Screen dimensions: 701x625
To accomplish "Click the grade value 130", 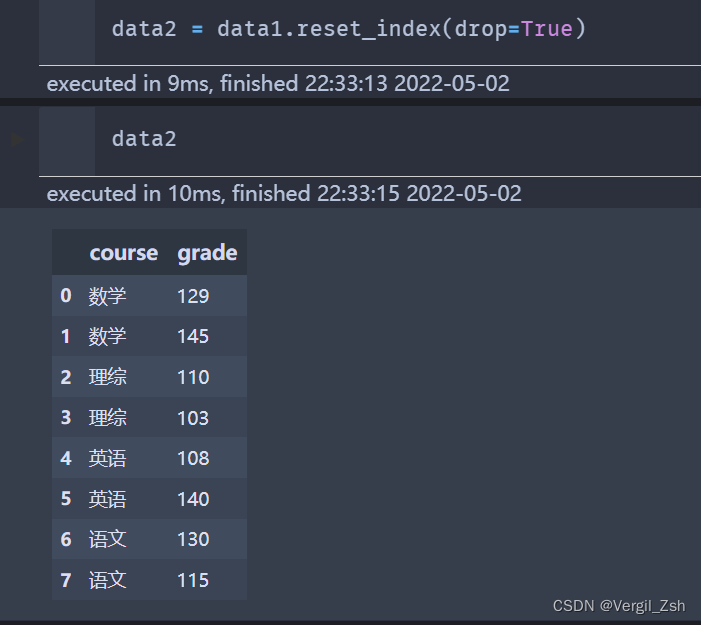I will 193,539.
